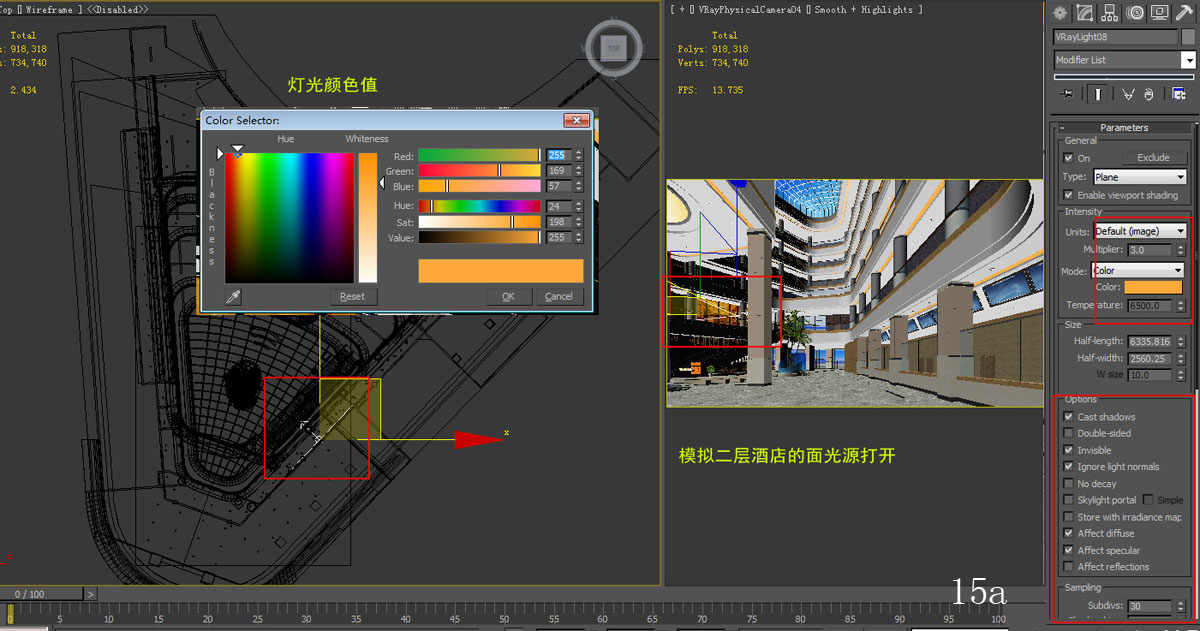1200x631 pixels.
Task: Click the ViewCube Top face
Action: click(614, 47)
